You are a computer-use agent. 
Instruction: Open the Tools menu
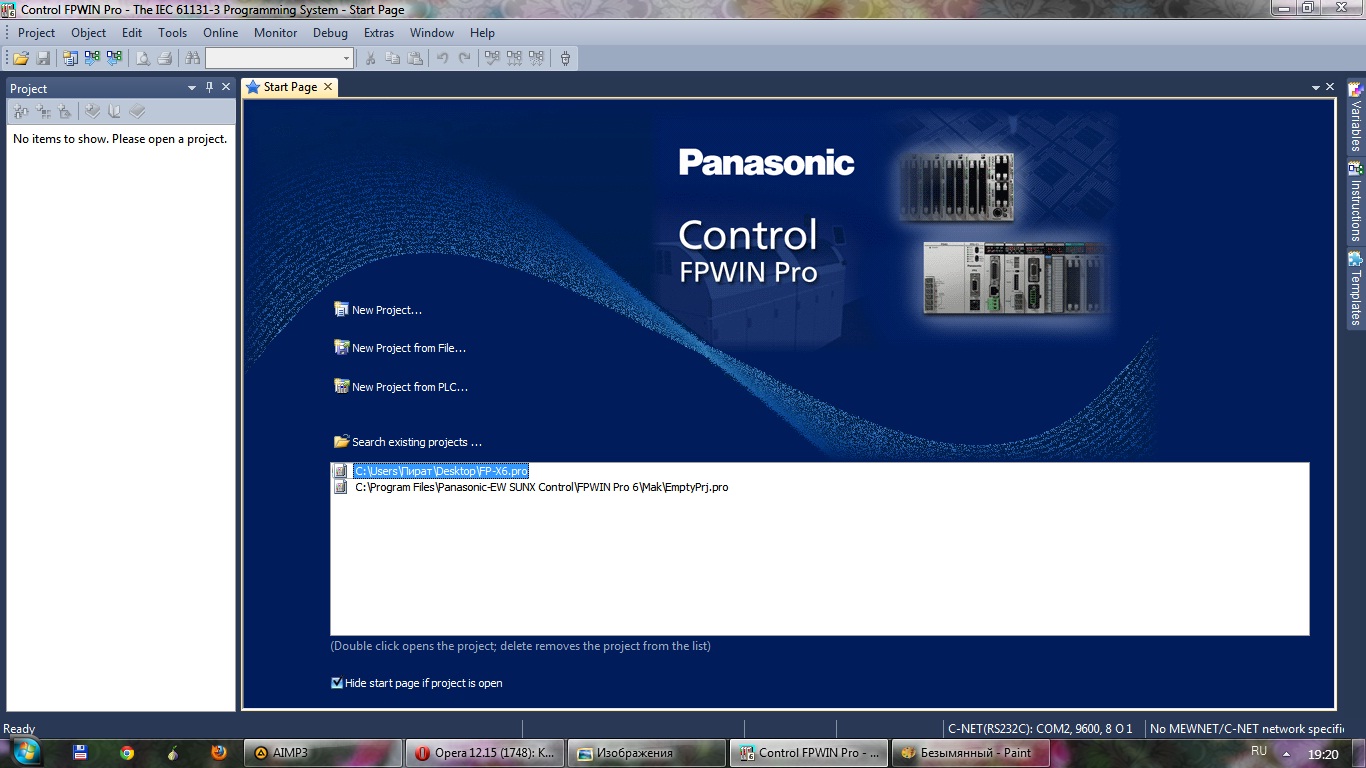[172, 32]
